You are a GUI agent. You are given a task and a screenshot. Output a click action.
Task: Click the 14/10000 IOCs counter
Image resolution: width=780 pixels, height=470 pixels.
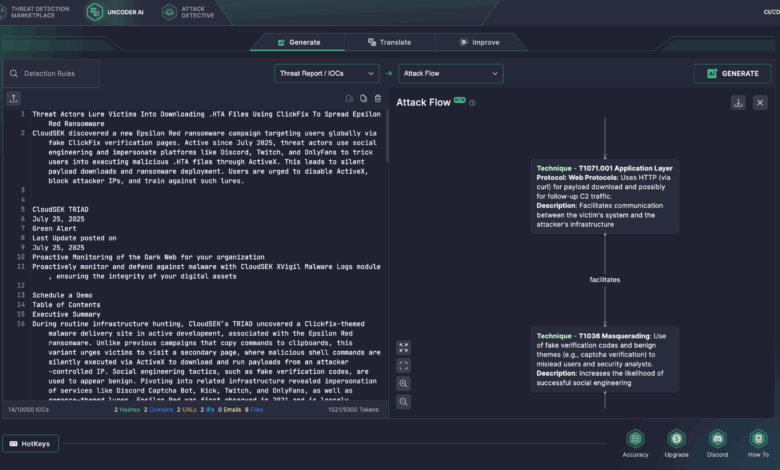(28, 410)
